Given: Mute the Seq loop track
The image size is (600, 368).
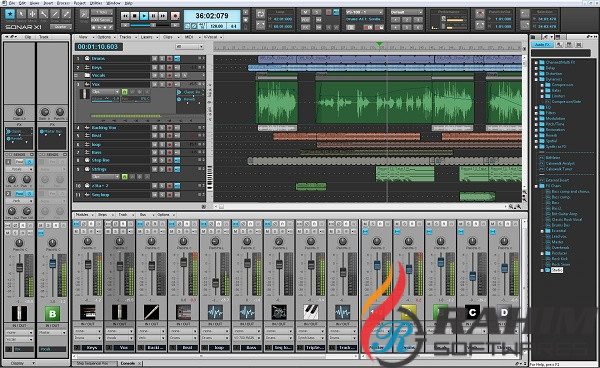Looking at the screenshot, I should pyautogui.click(x=154, y=195).
